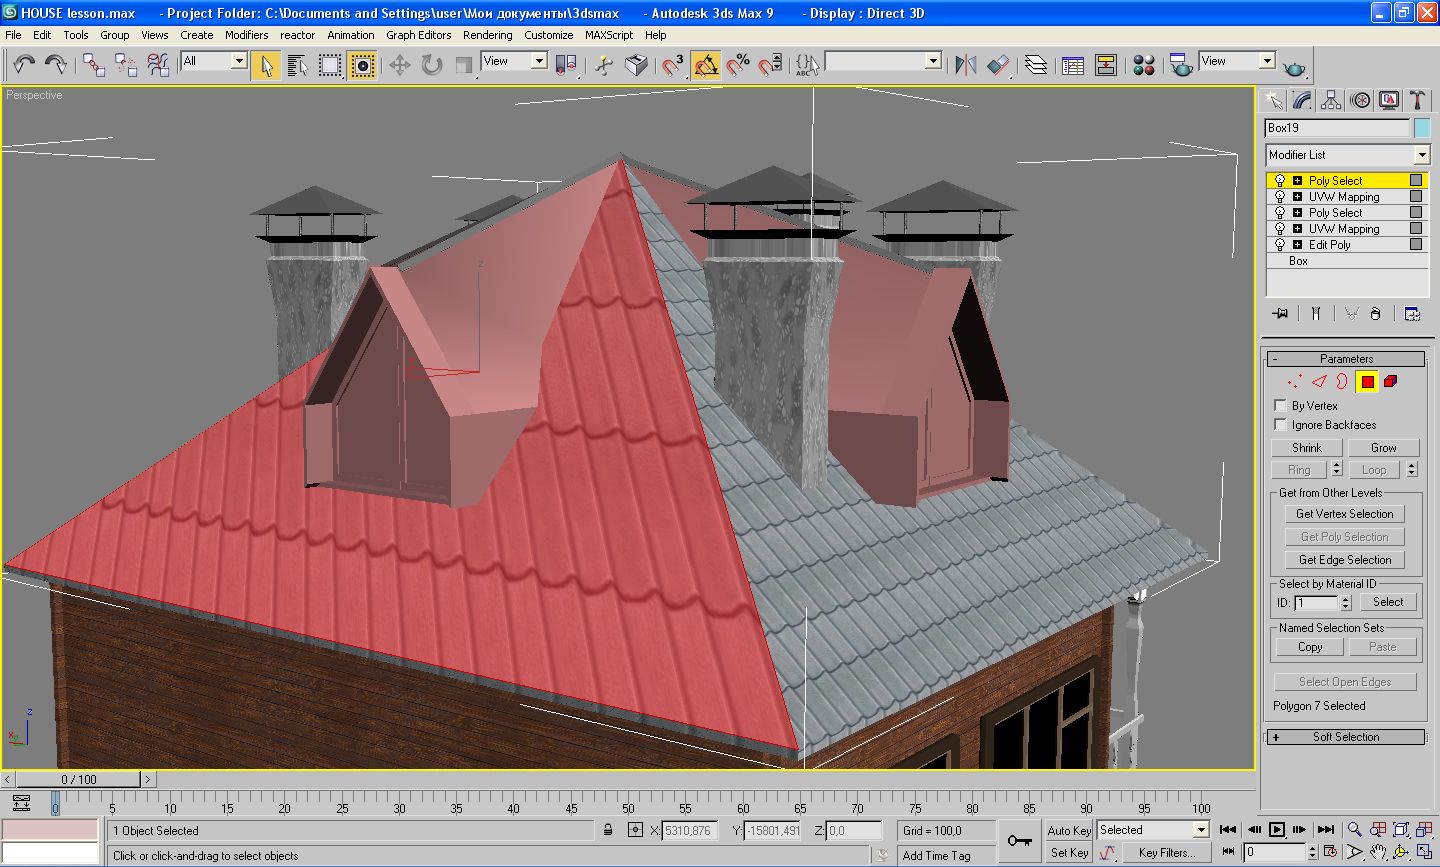
Task: Open the Render Scene dialog teapot icon
Action: pos(1181,65)
